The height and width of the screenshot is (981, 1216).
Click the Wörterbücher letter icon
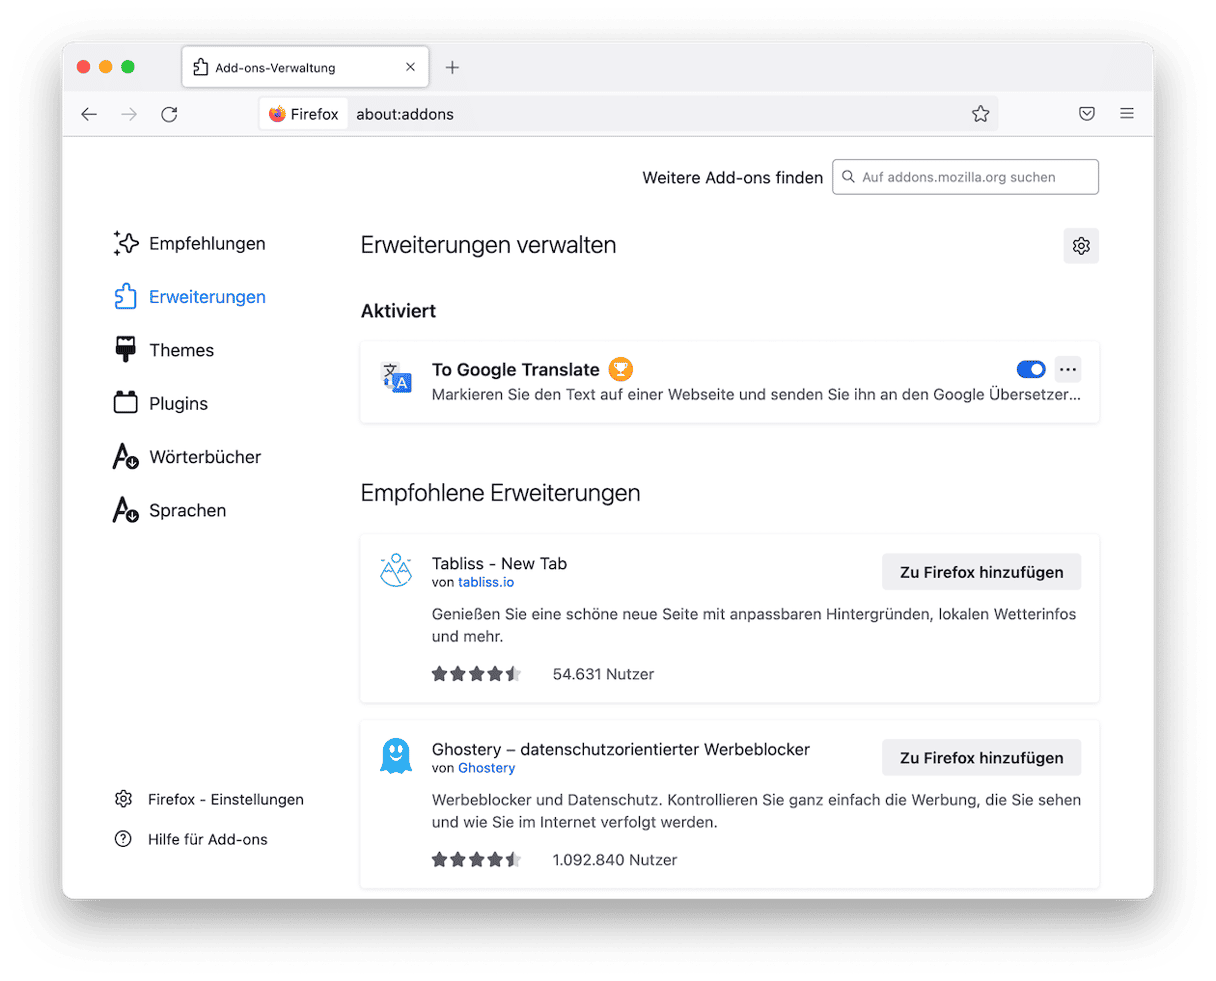[x=125, y=457]
